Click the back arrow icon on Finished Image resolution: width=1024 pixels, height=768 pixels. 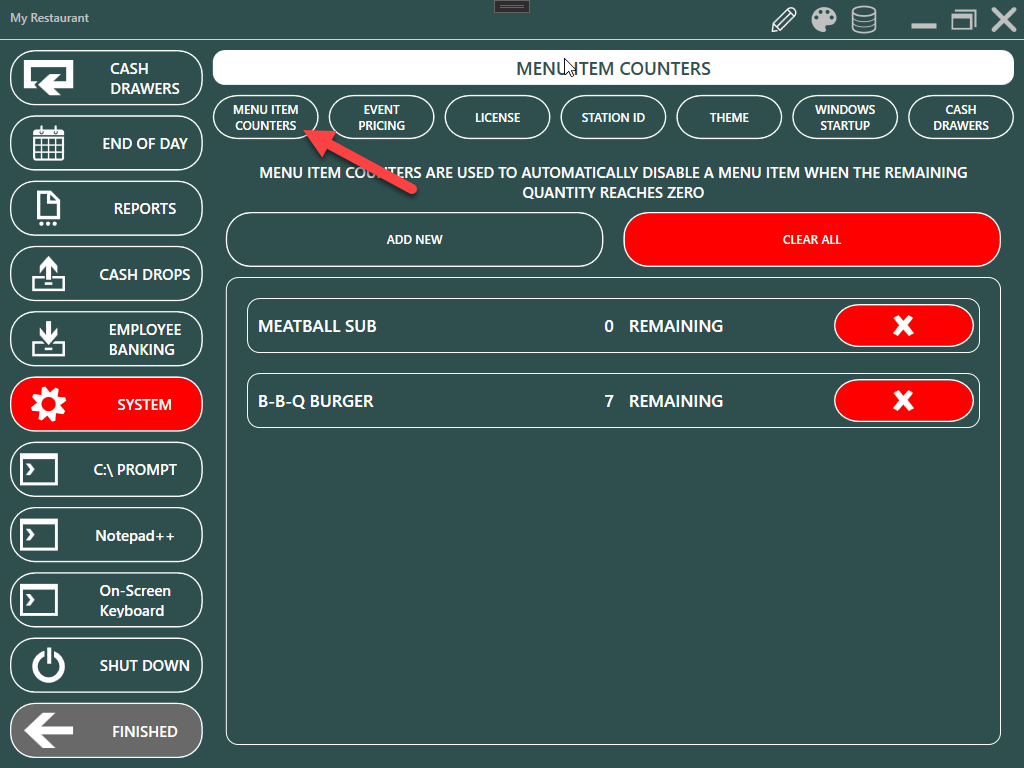48,732
